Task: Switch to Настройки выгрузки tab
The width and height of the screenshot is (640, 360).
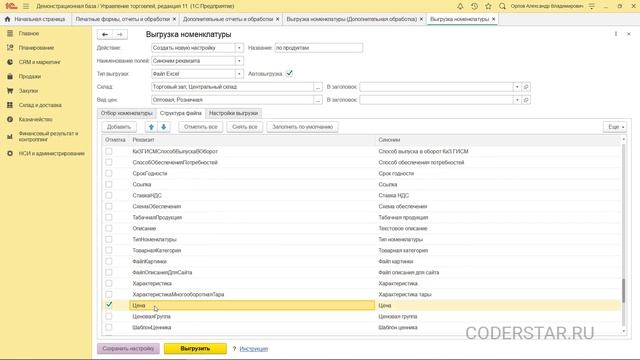Action: pyautogui.click(x=233, y=113)
